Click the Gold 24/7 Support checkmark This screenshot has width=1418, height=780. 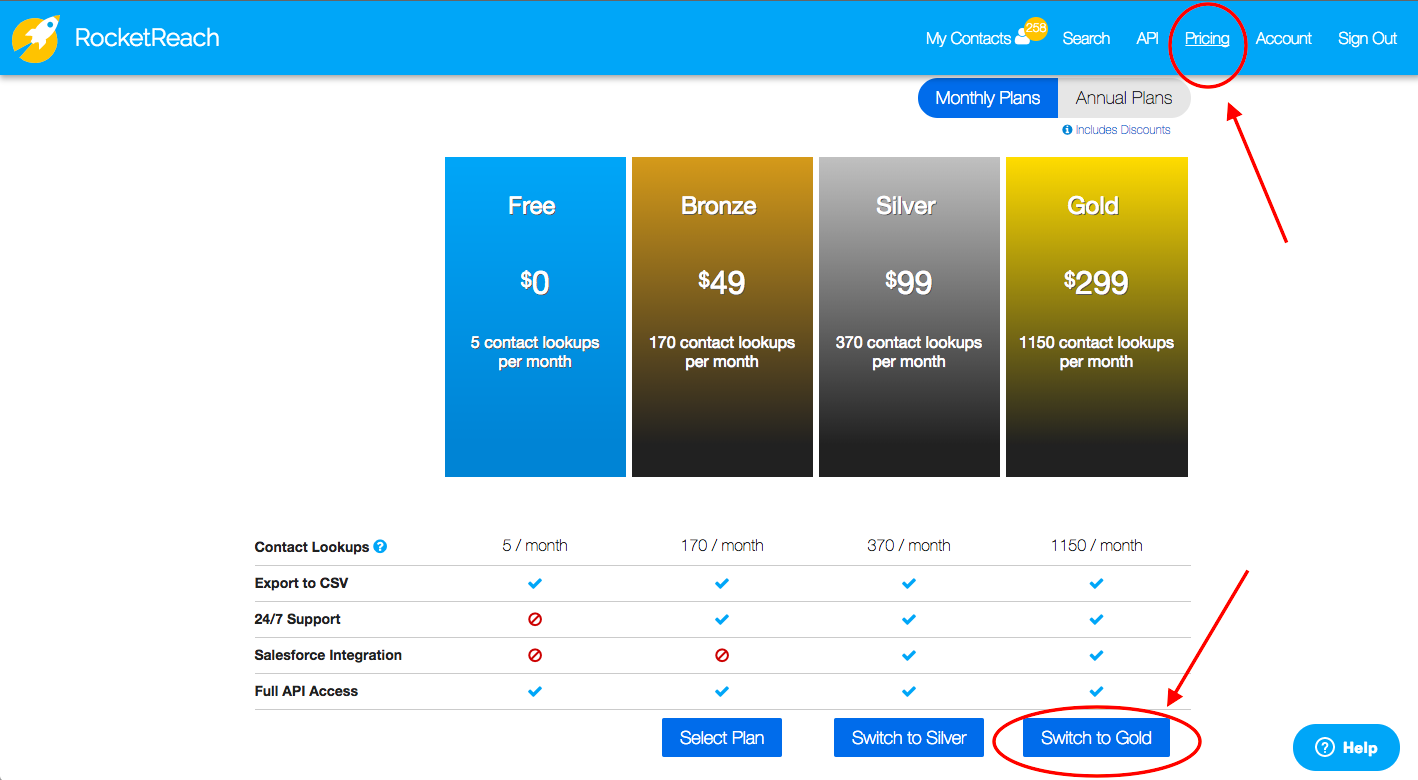tap(1096, 619)
